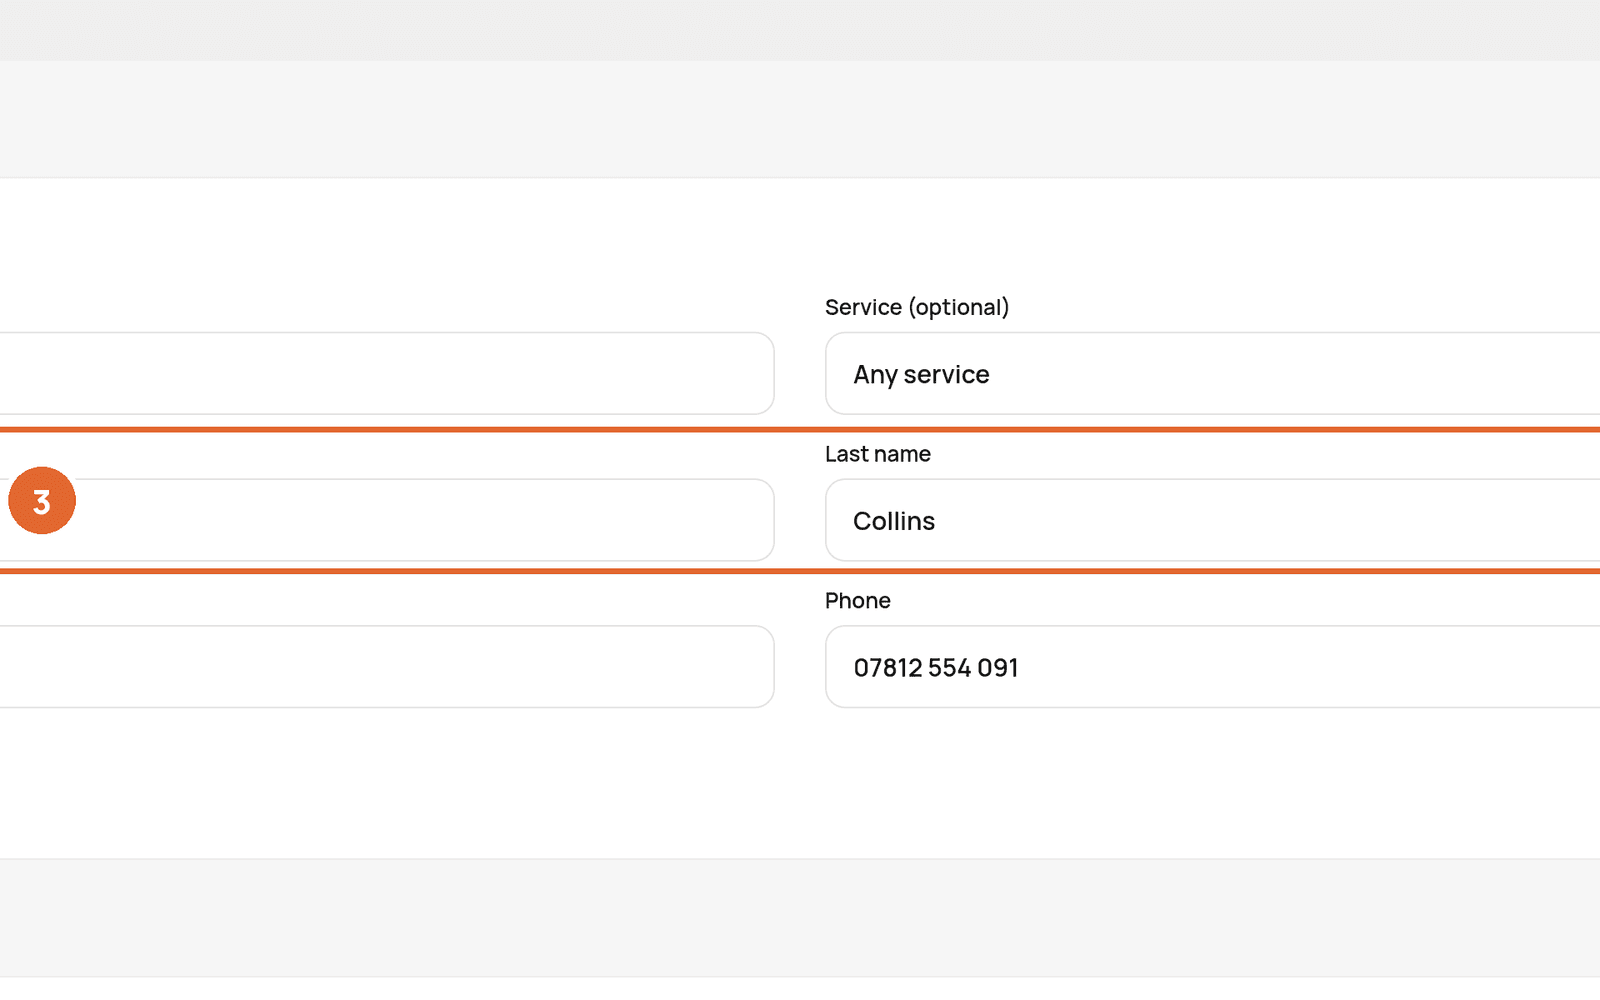Click the Last name label
Viewport: 1600px width, 1000px height.
[878, 454]
